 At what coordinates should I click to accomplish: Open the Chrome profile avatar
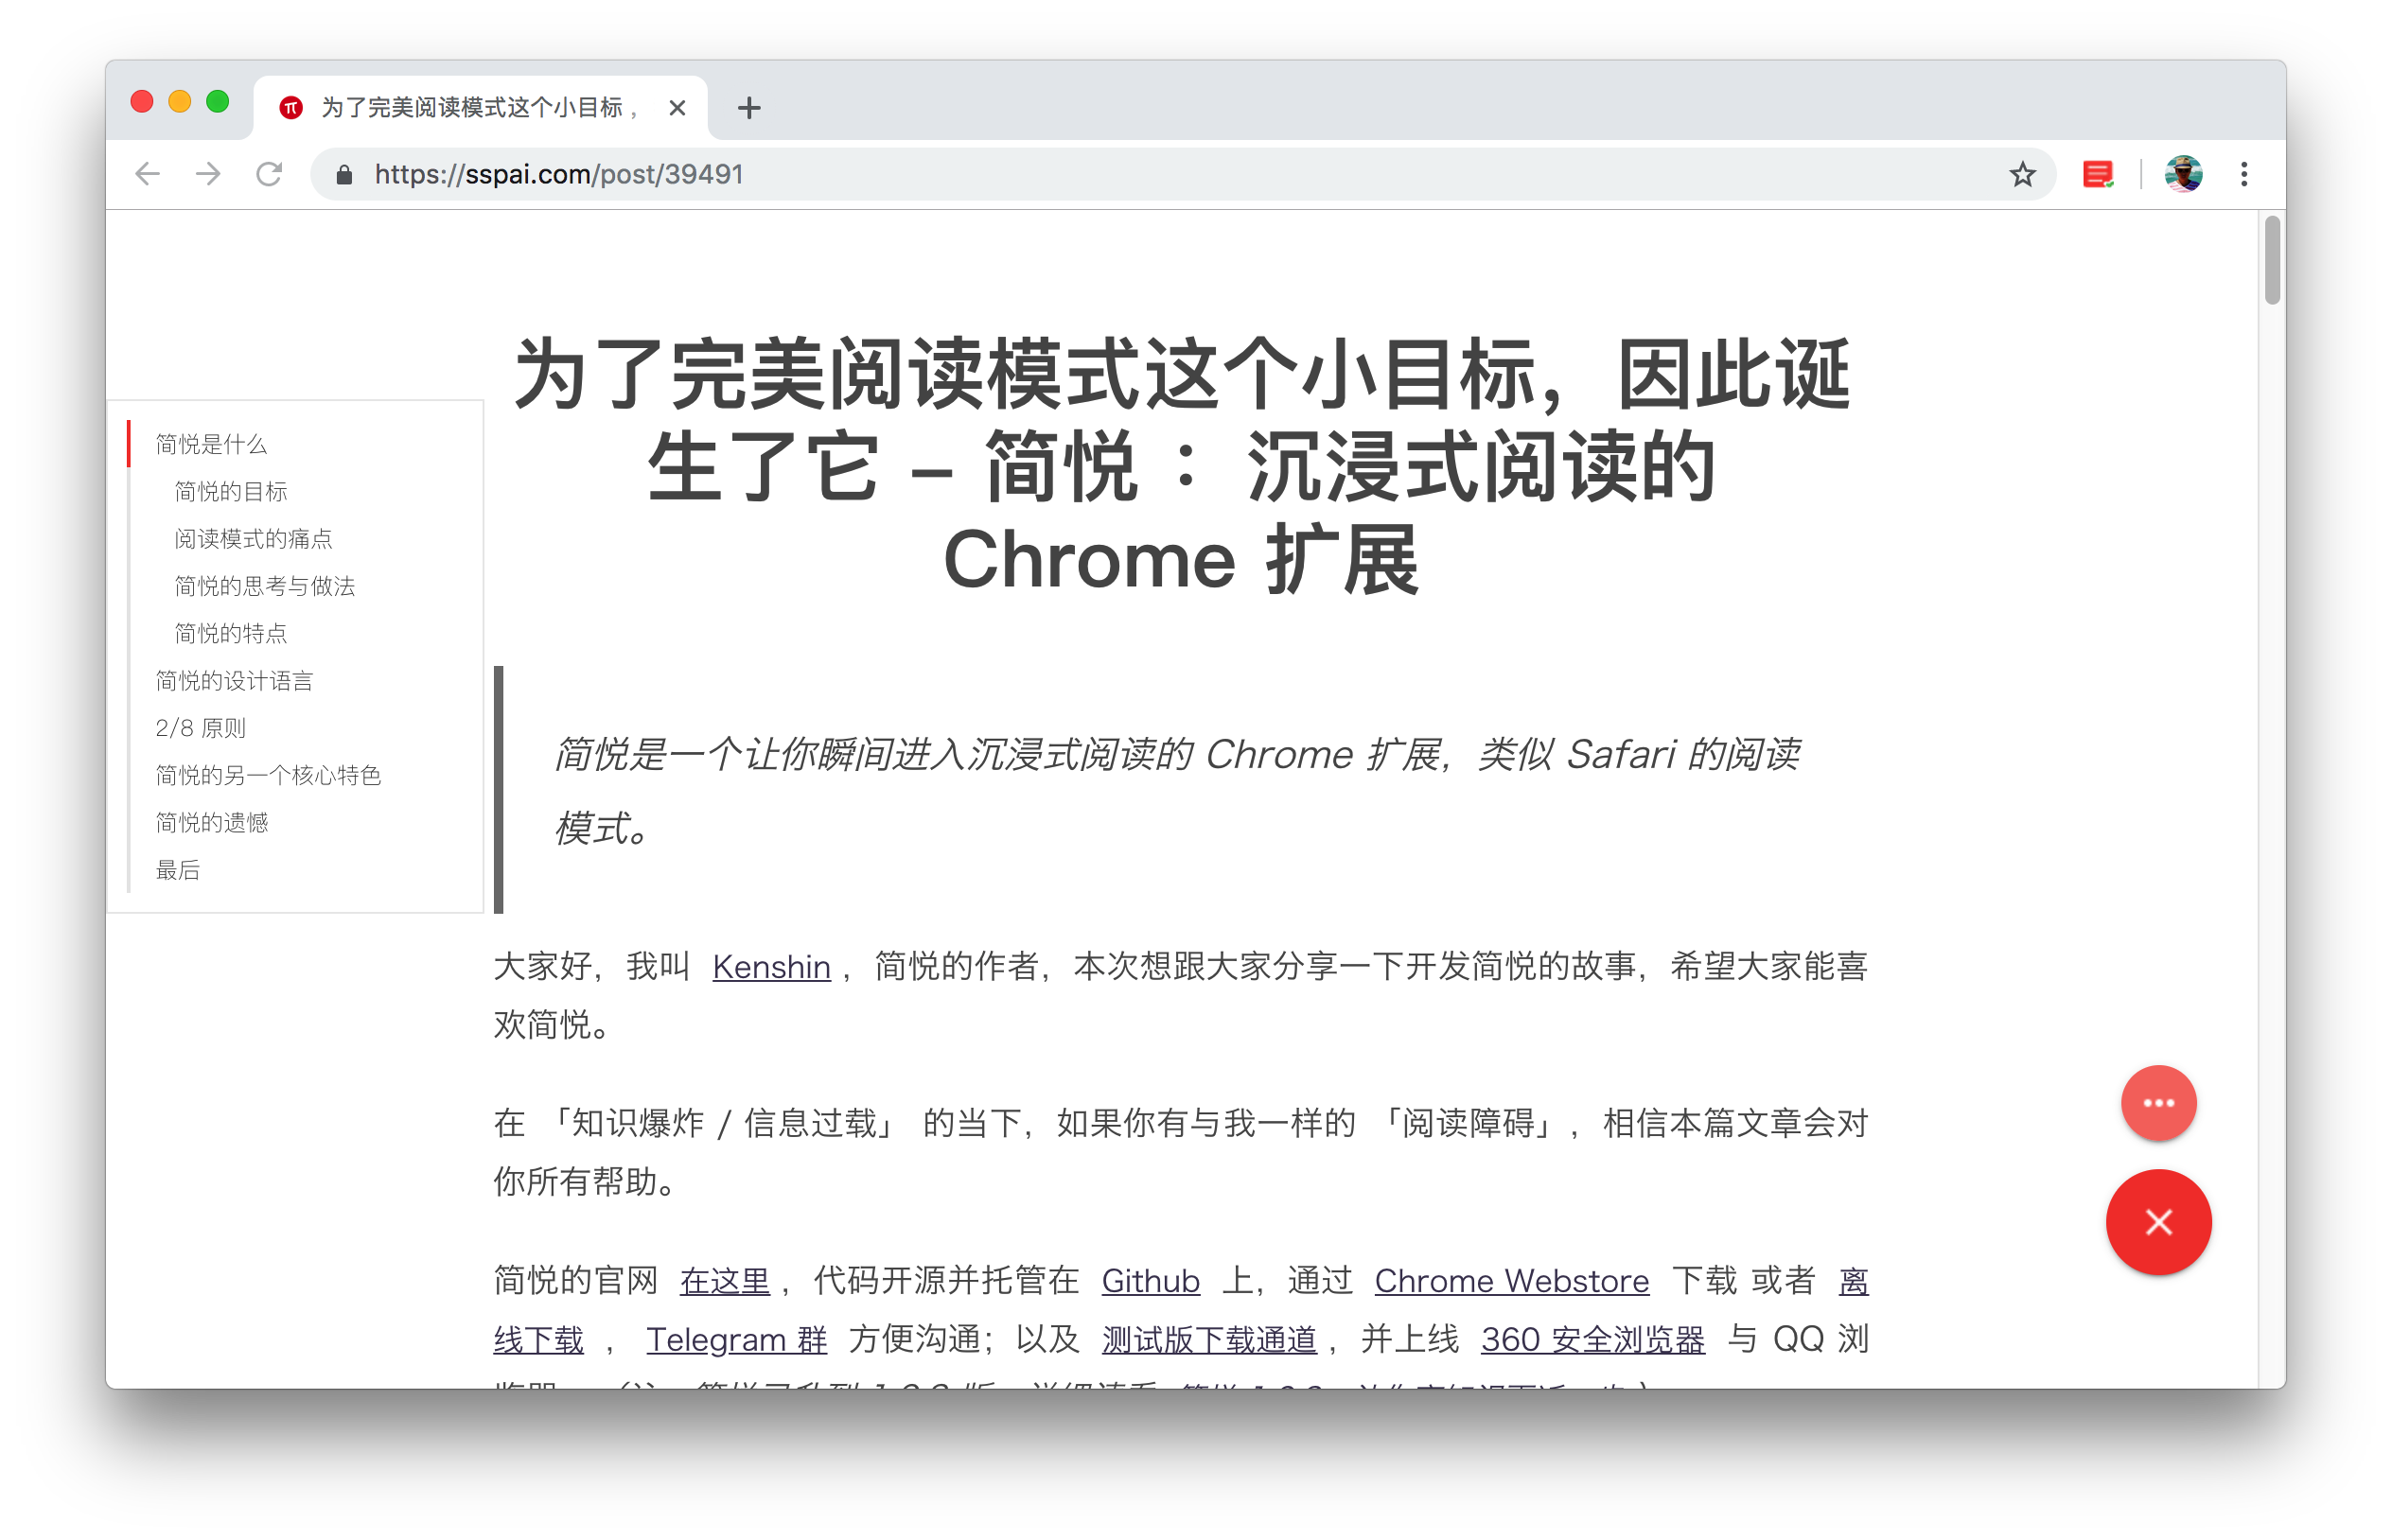(x=2183, y=174)
